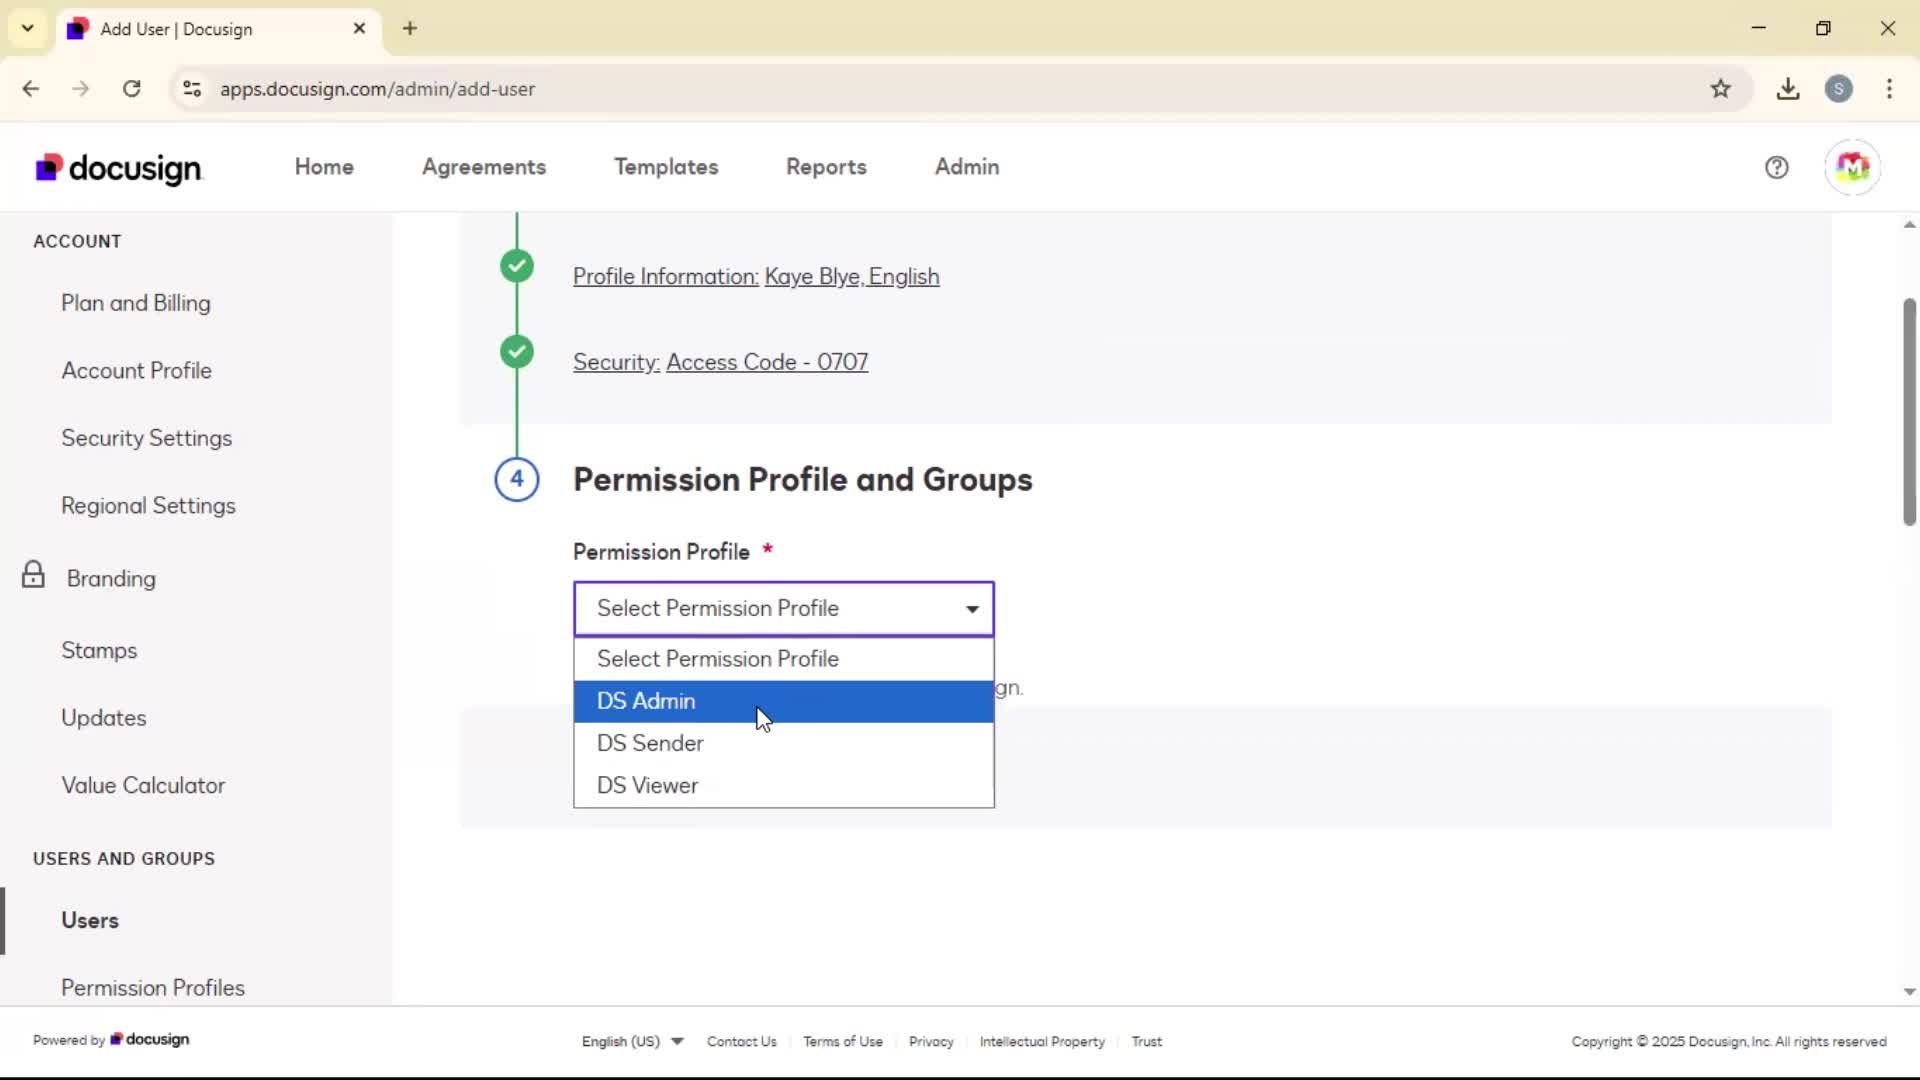Viewport: 1920px width, 1080px height.
Task: Open Value Calculator
Action: (143, 786)
